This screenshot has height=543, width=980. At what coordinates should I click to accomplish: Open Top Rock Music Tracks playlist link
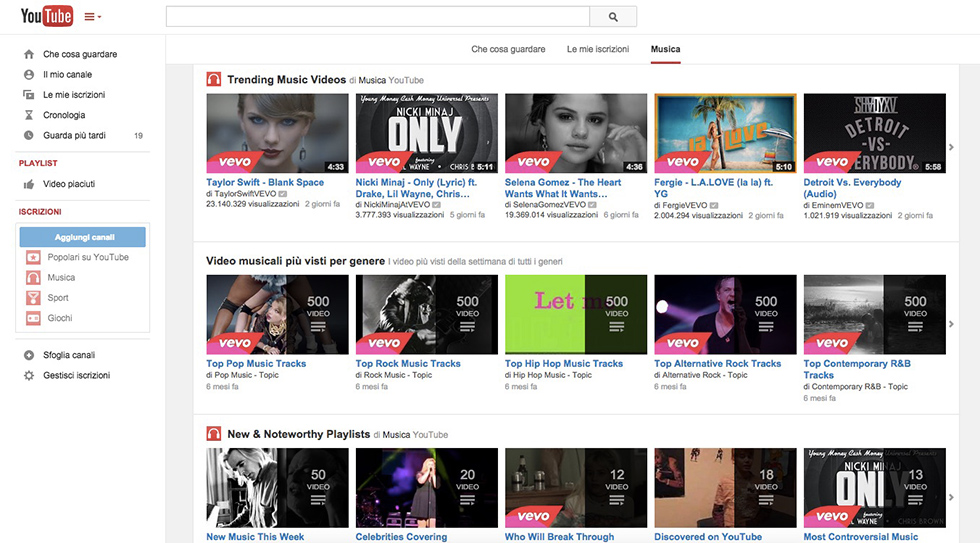click(x=408, y=364)
